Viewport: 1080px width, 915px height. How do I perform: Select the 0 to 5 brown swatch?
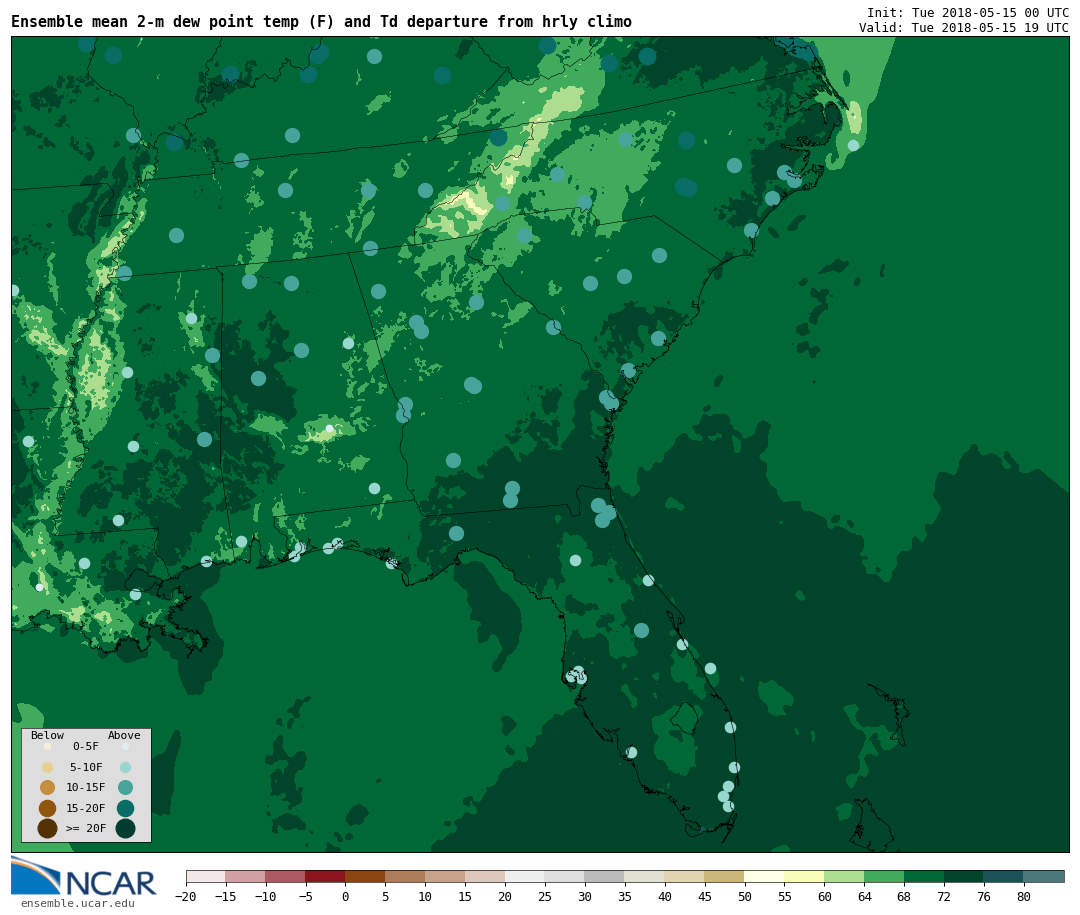(366, 876)
